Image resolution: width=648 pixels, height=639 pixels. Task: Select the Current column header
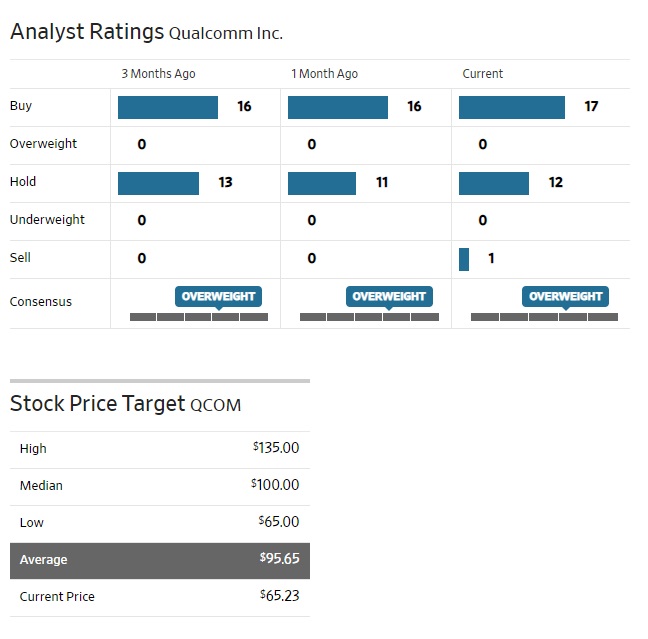click(482, 74)
